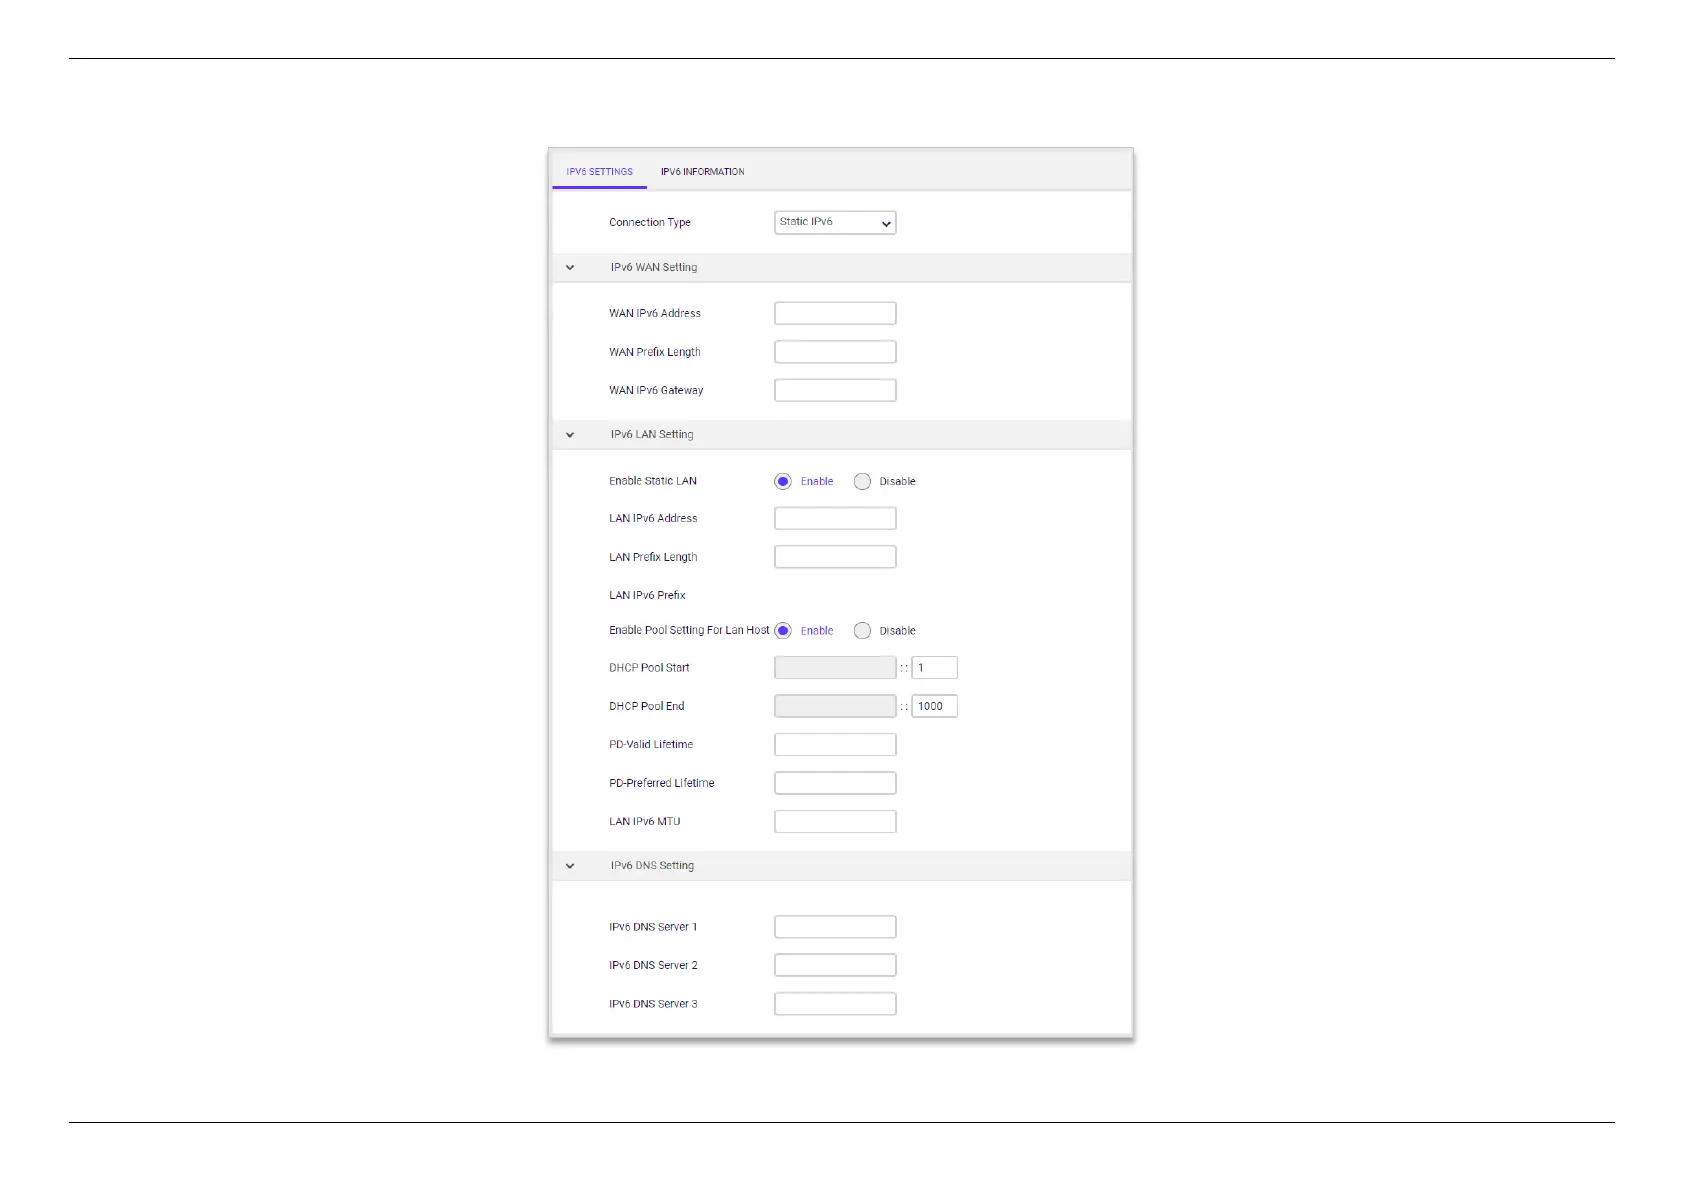Click the PD-Valid Lifetime field

835,744
